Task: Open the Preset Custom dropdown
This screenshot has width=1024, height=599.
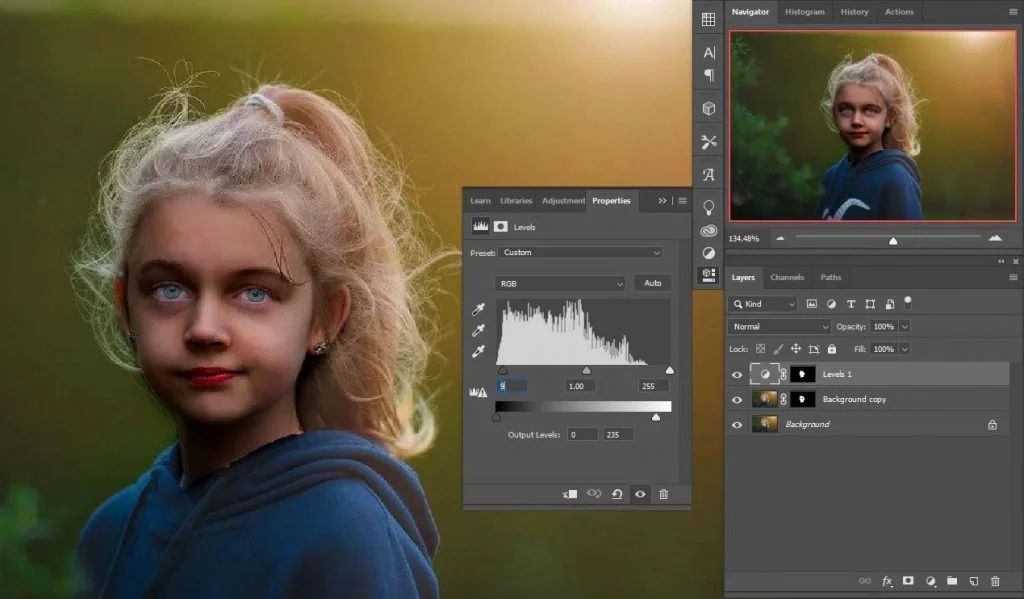Action: (x=581, y=252)
